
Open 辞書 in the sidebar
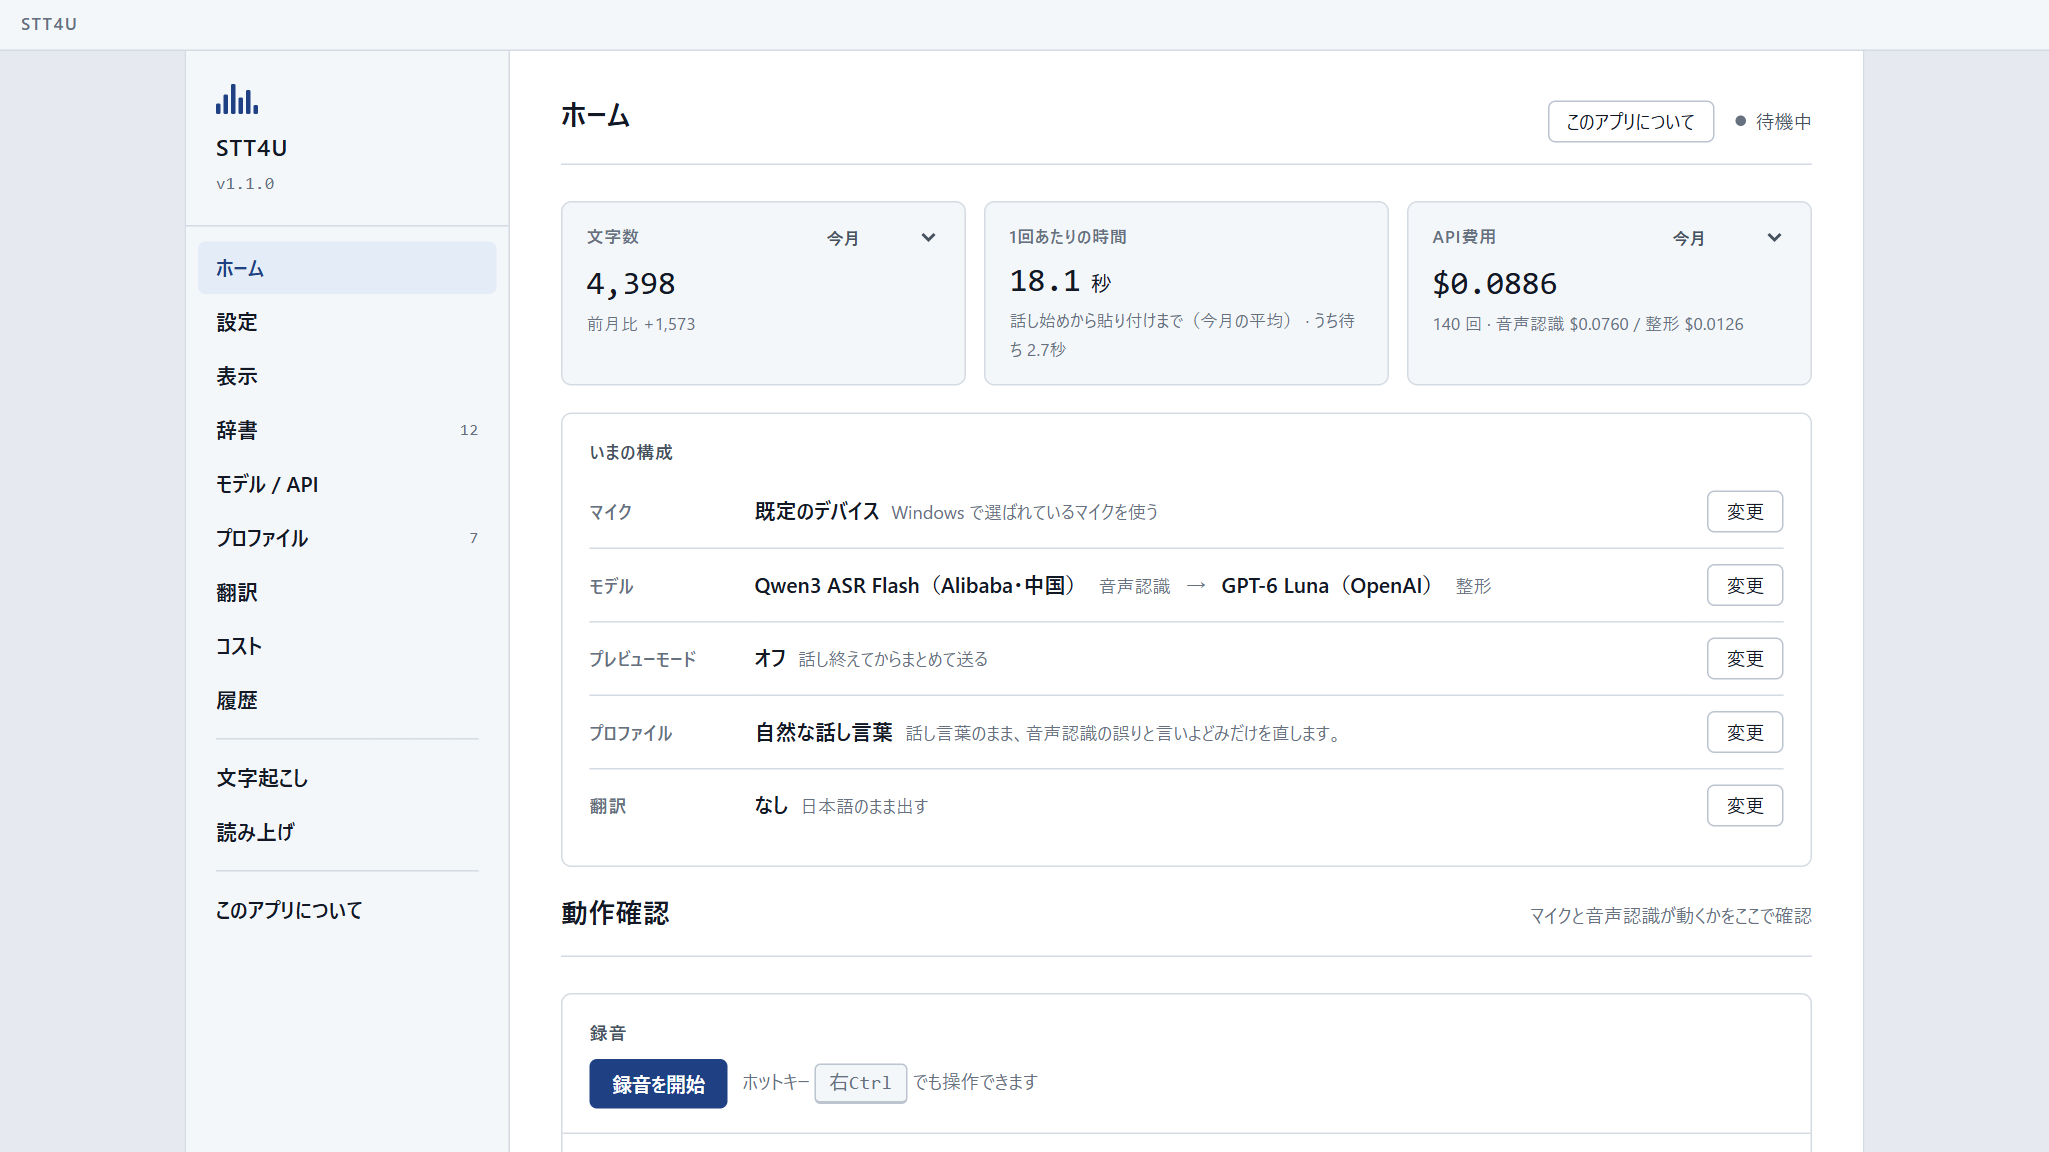(347, 430)
